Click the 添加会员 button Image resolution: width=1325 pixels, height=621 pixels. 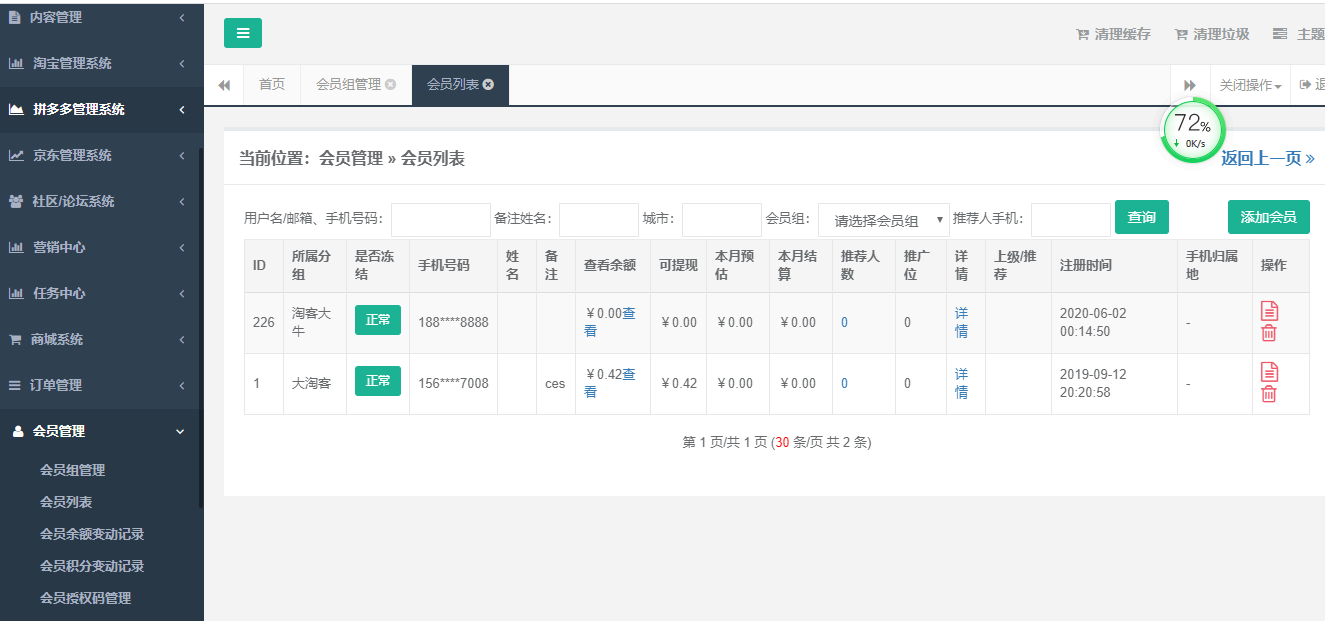pos(1268,217)
